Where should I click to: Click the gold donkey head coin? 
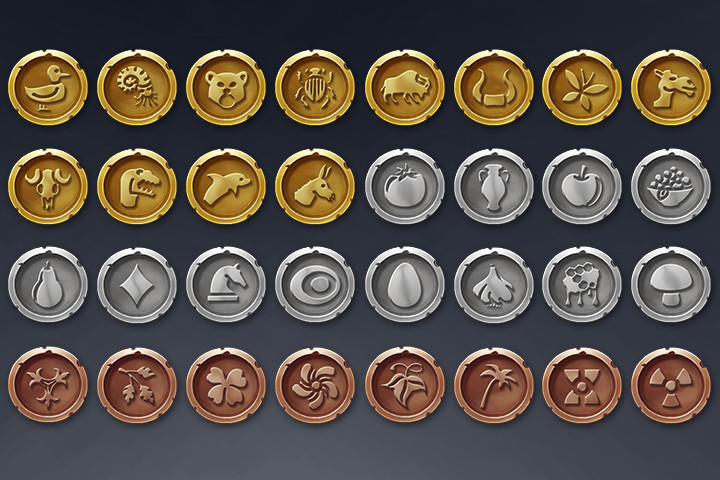315,186
